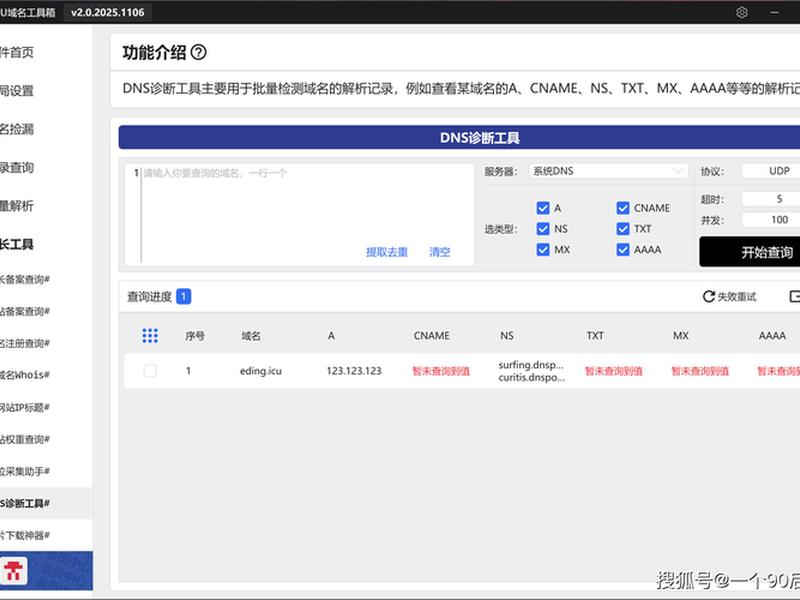Screen dimensions: 800x600
Task: Click the 序号 column header
Action: coord(195,336)
